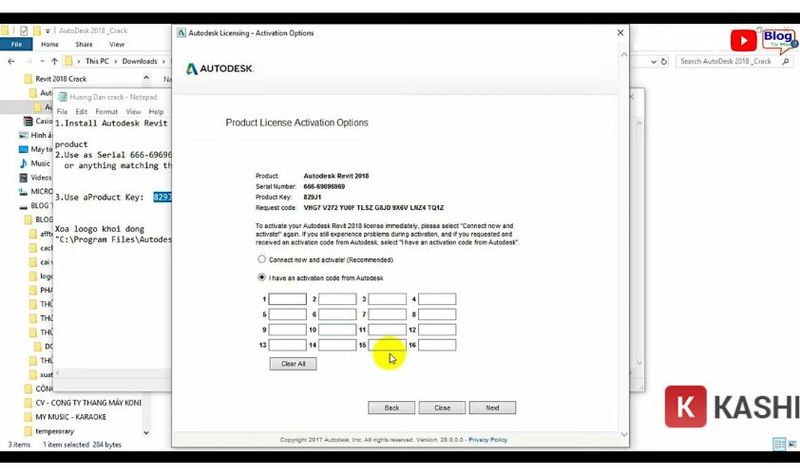
Task: Open the View ribbon tab in Explorer
Action: [x=117, y=44]
